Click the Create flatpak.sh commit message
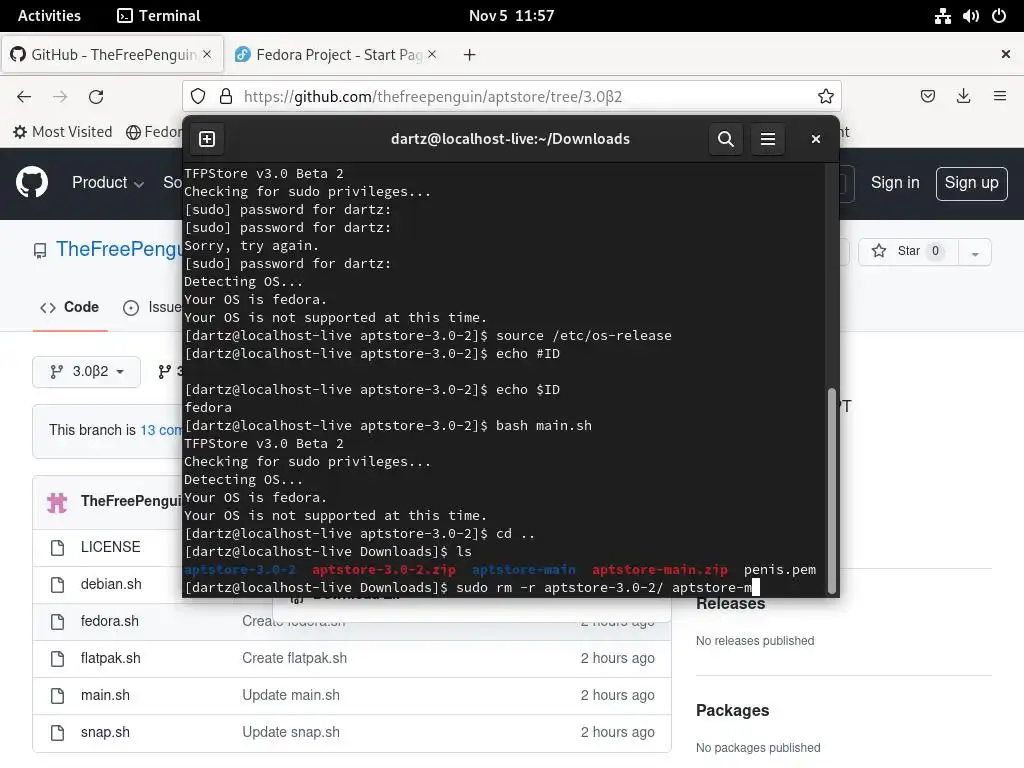This screenshot has width=1024, height=768. pos(295,658)
